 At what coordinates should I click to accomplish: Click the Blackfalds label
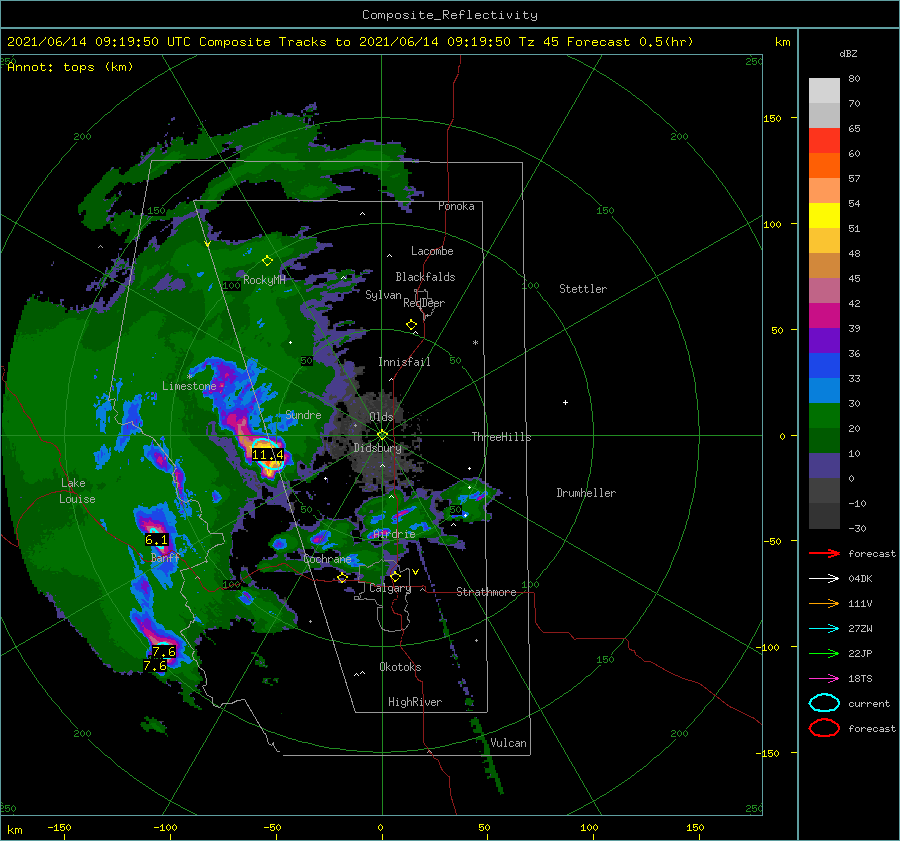tap(425, 277)
